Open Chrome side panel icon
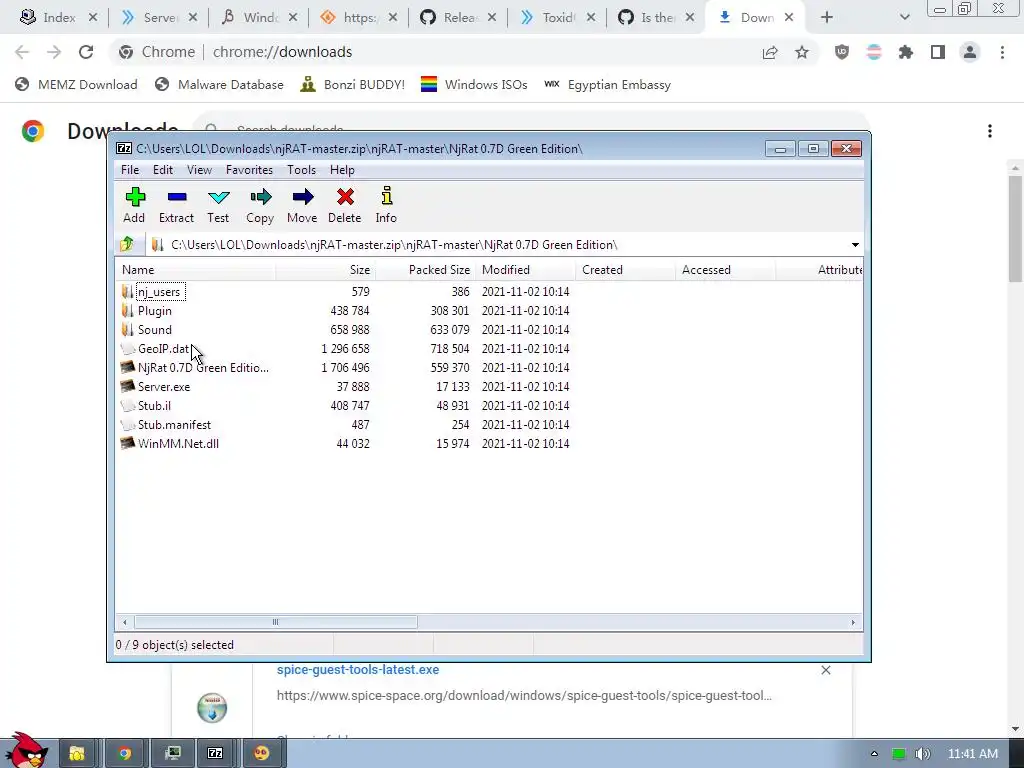1024x768 pixels. tap(938, 52)
